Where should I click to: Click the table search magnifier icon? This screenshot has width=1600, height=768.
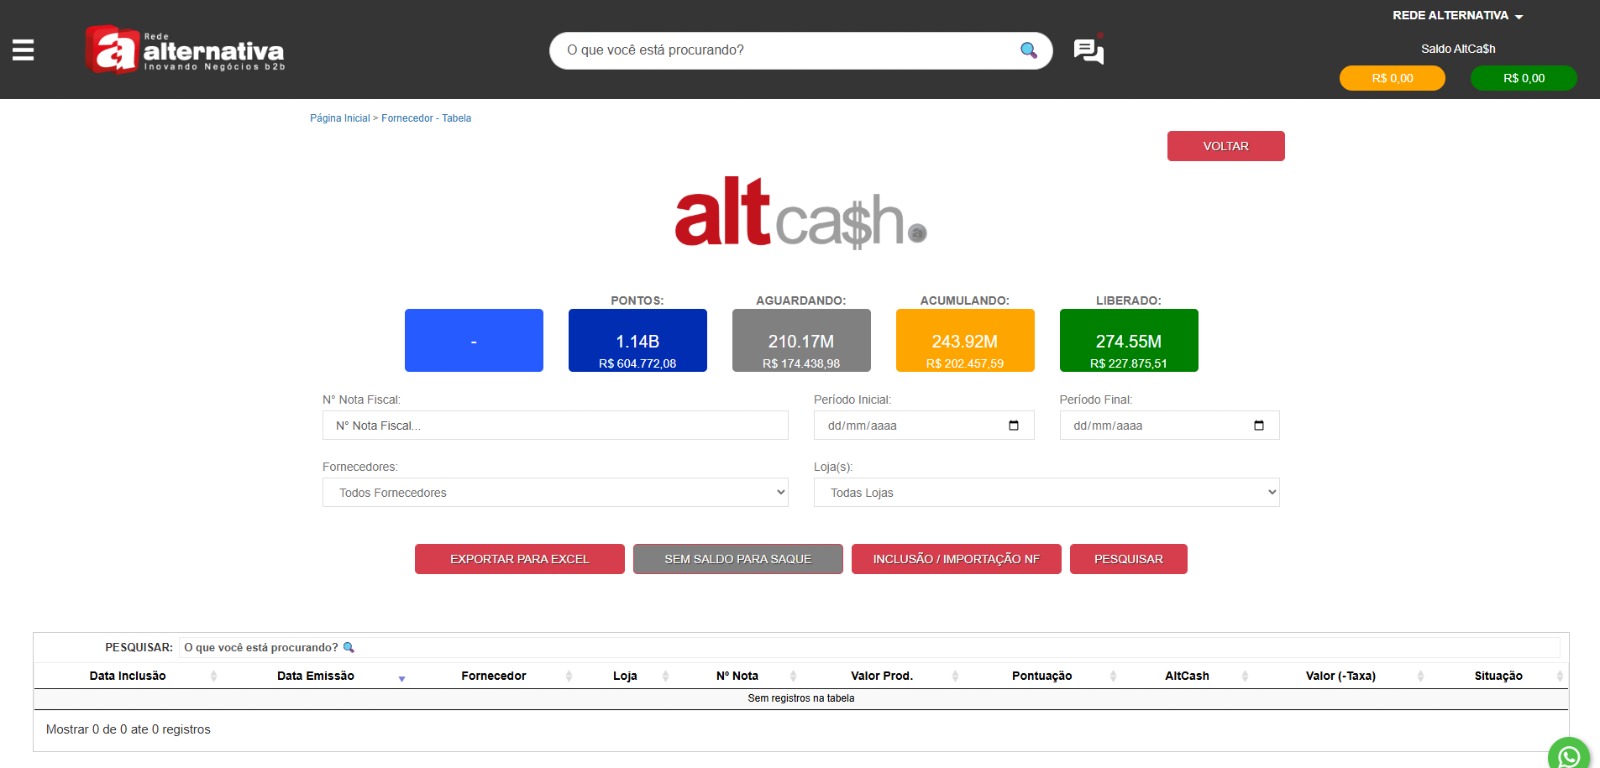pos(349,648)
